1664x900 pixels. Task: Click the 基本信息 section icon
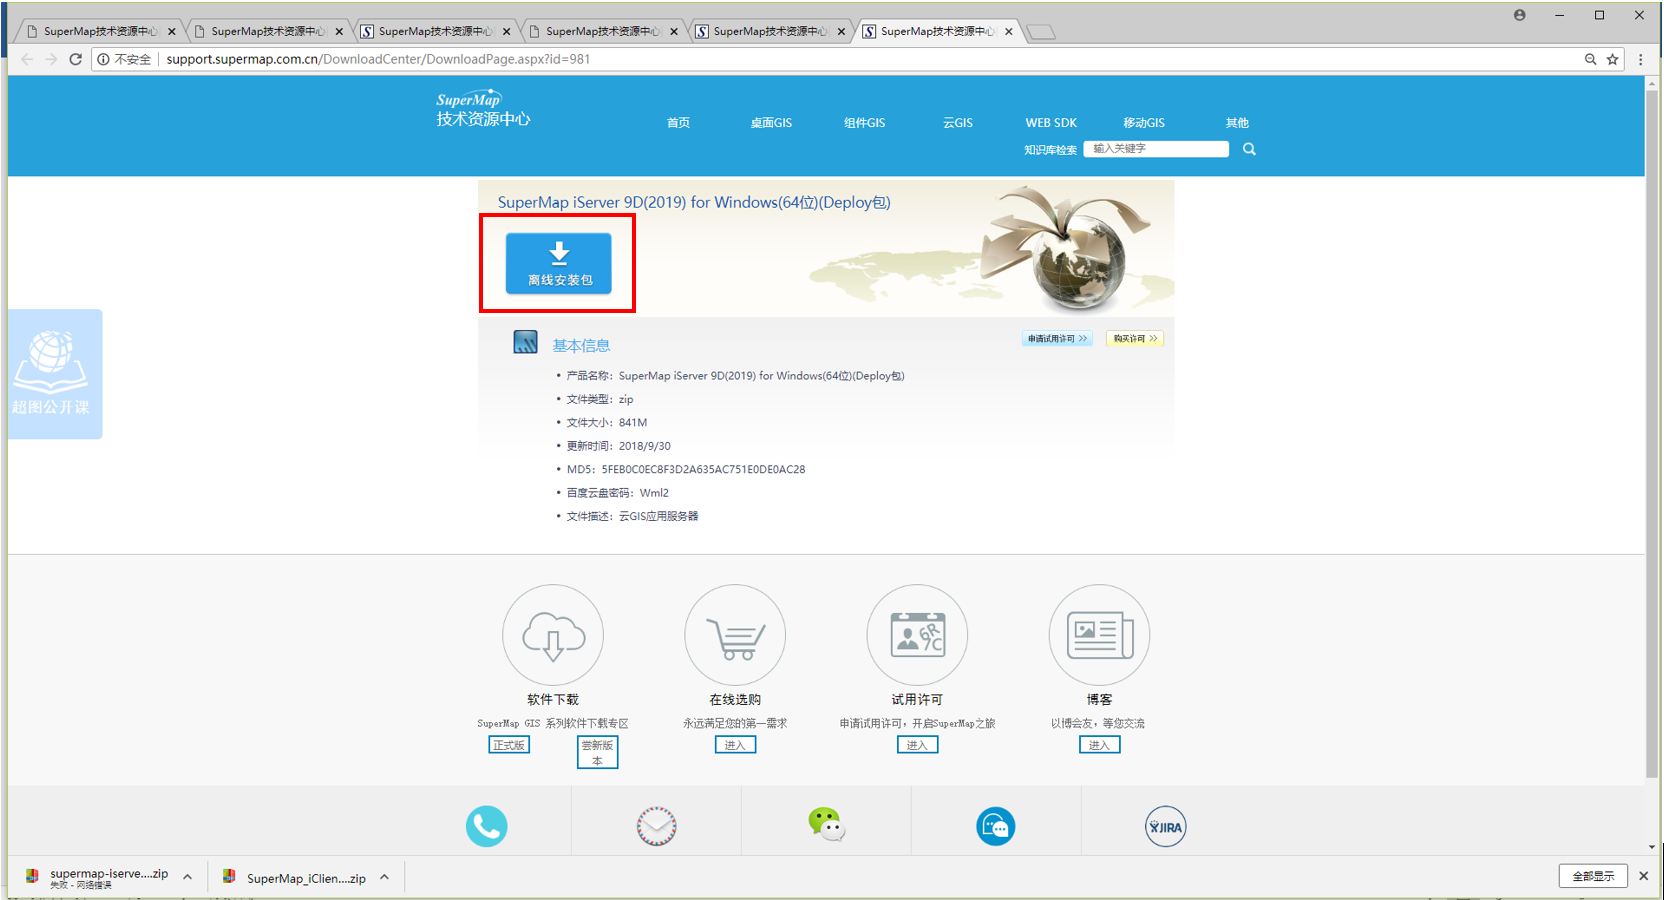[x=525, y=342]
